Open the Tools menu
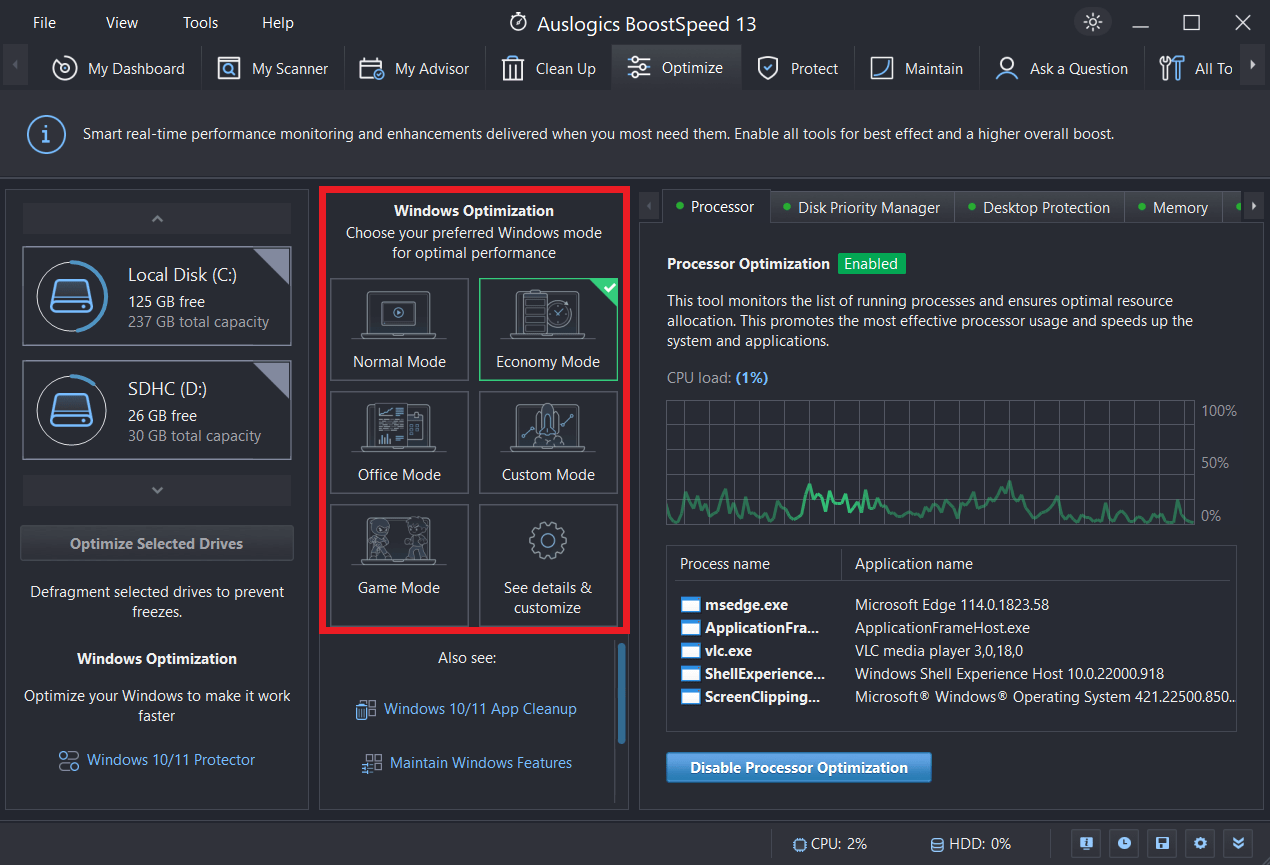Viewport: 1270px width, 865px height. (x=200, y=22)
